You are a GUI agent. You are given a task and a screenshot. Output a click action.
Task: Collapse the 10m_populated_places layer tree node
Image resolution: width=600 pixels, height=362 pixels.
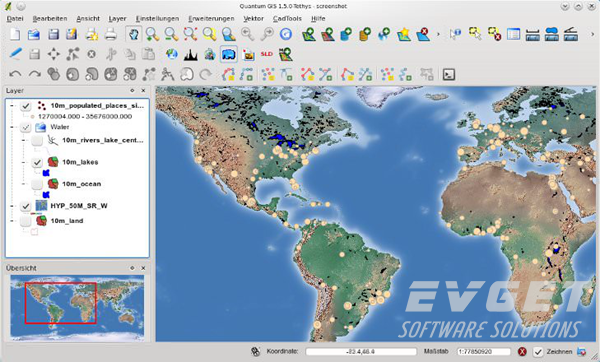[x=11, y=106]
